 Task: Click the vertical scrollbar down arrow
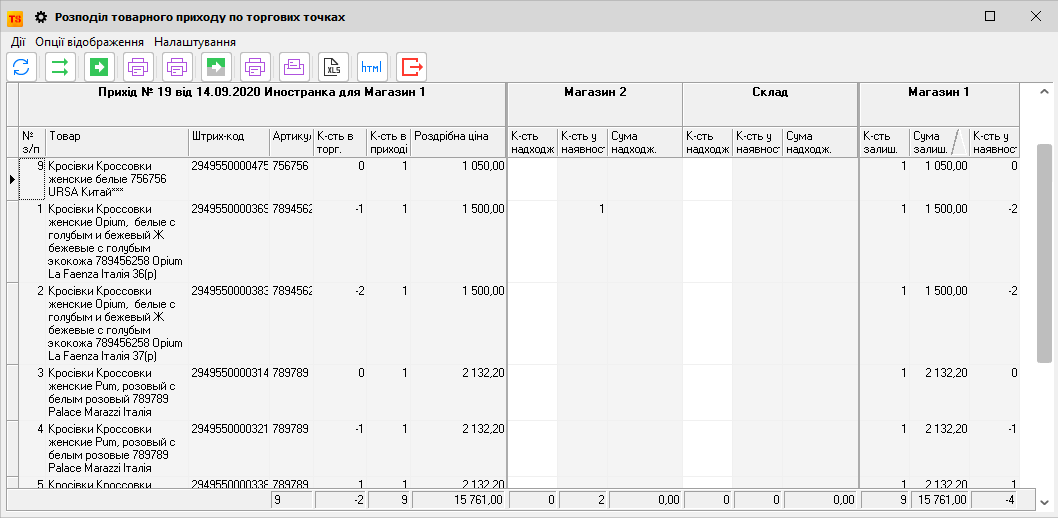1044,501
